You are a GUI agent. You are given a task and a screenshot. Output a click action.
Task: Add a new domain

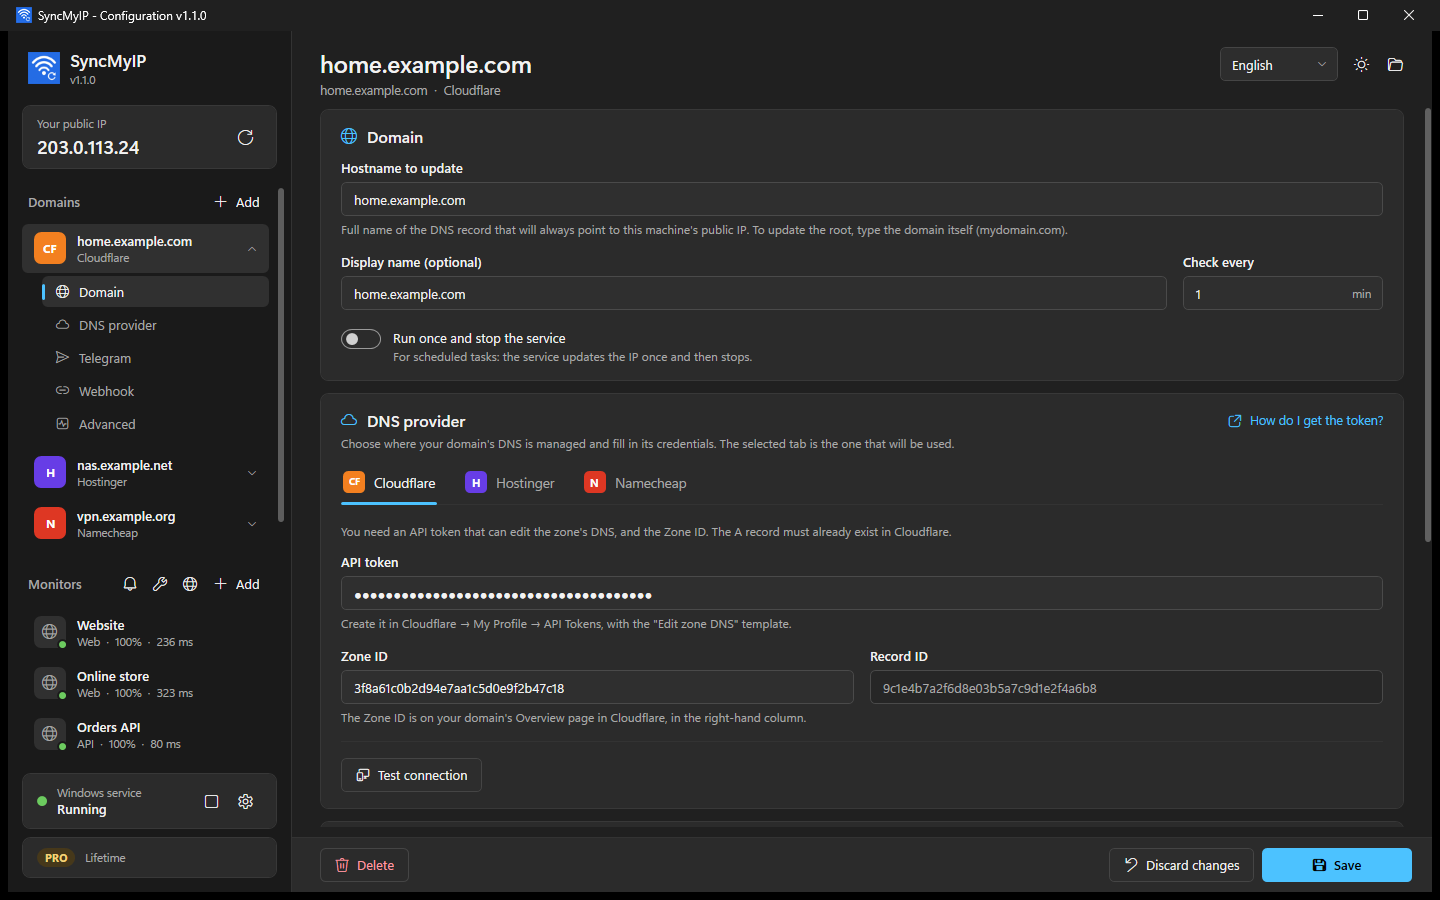coord(237,202)
